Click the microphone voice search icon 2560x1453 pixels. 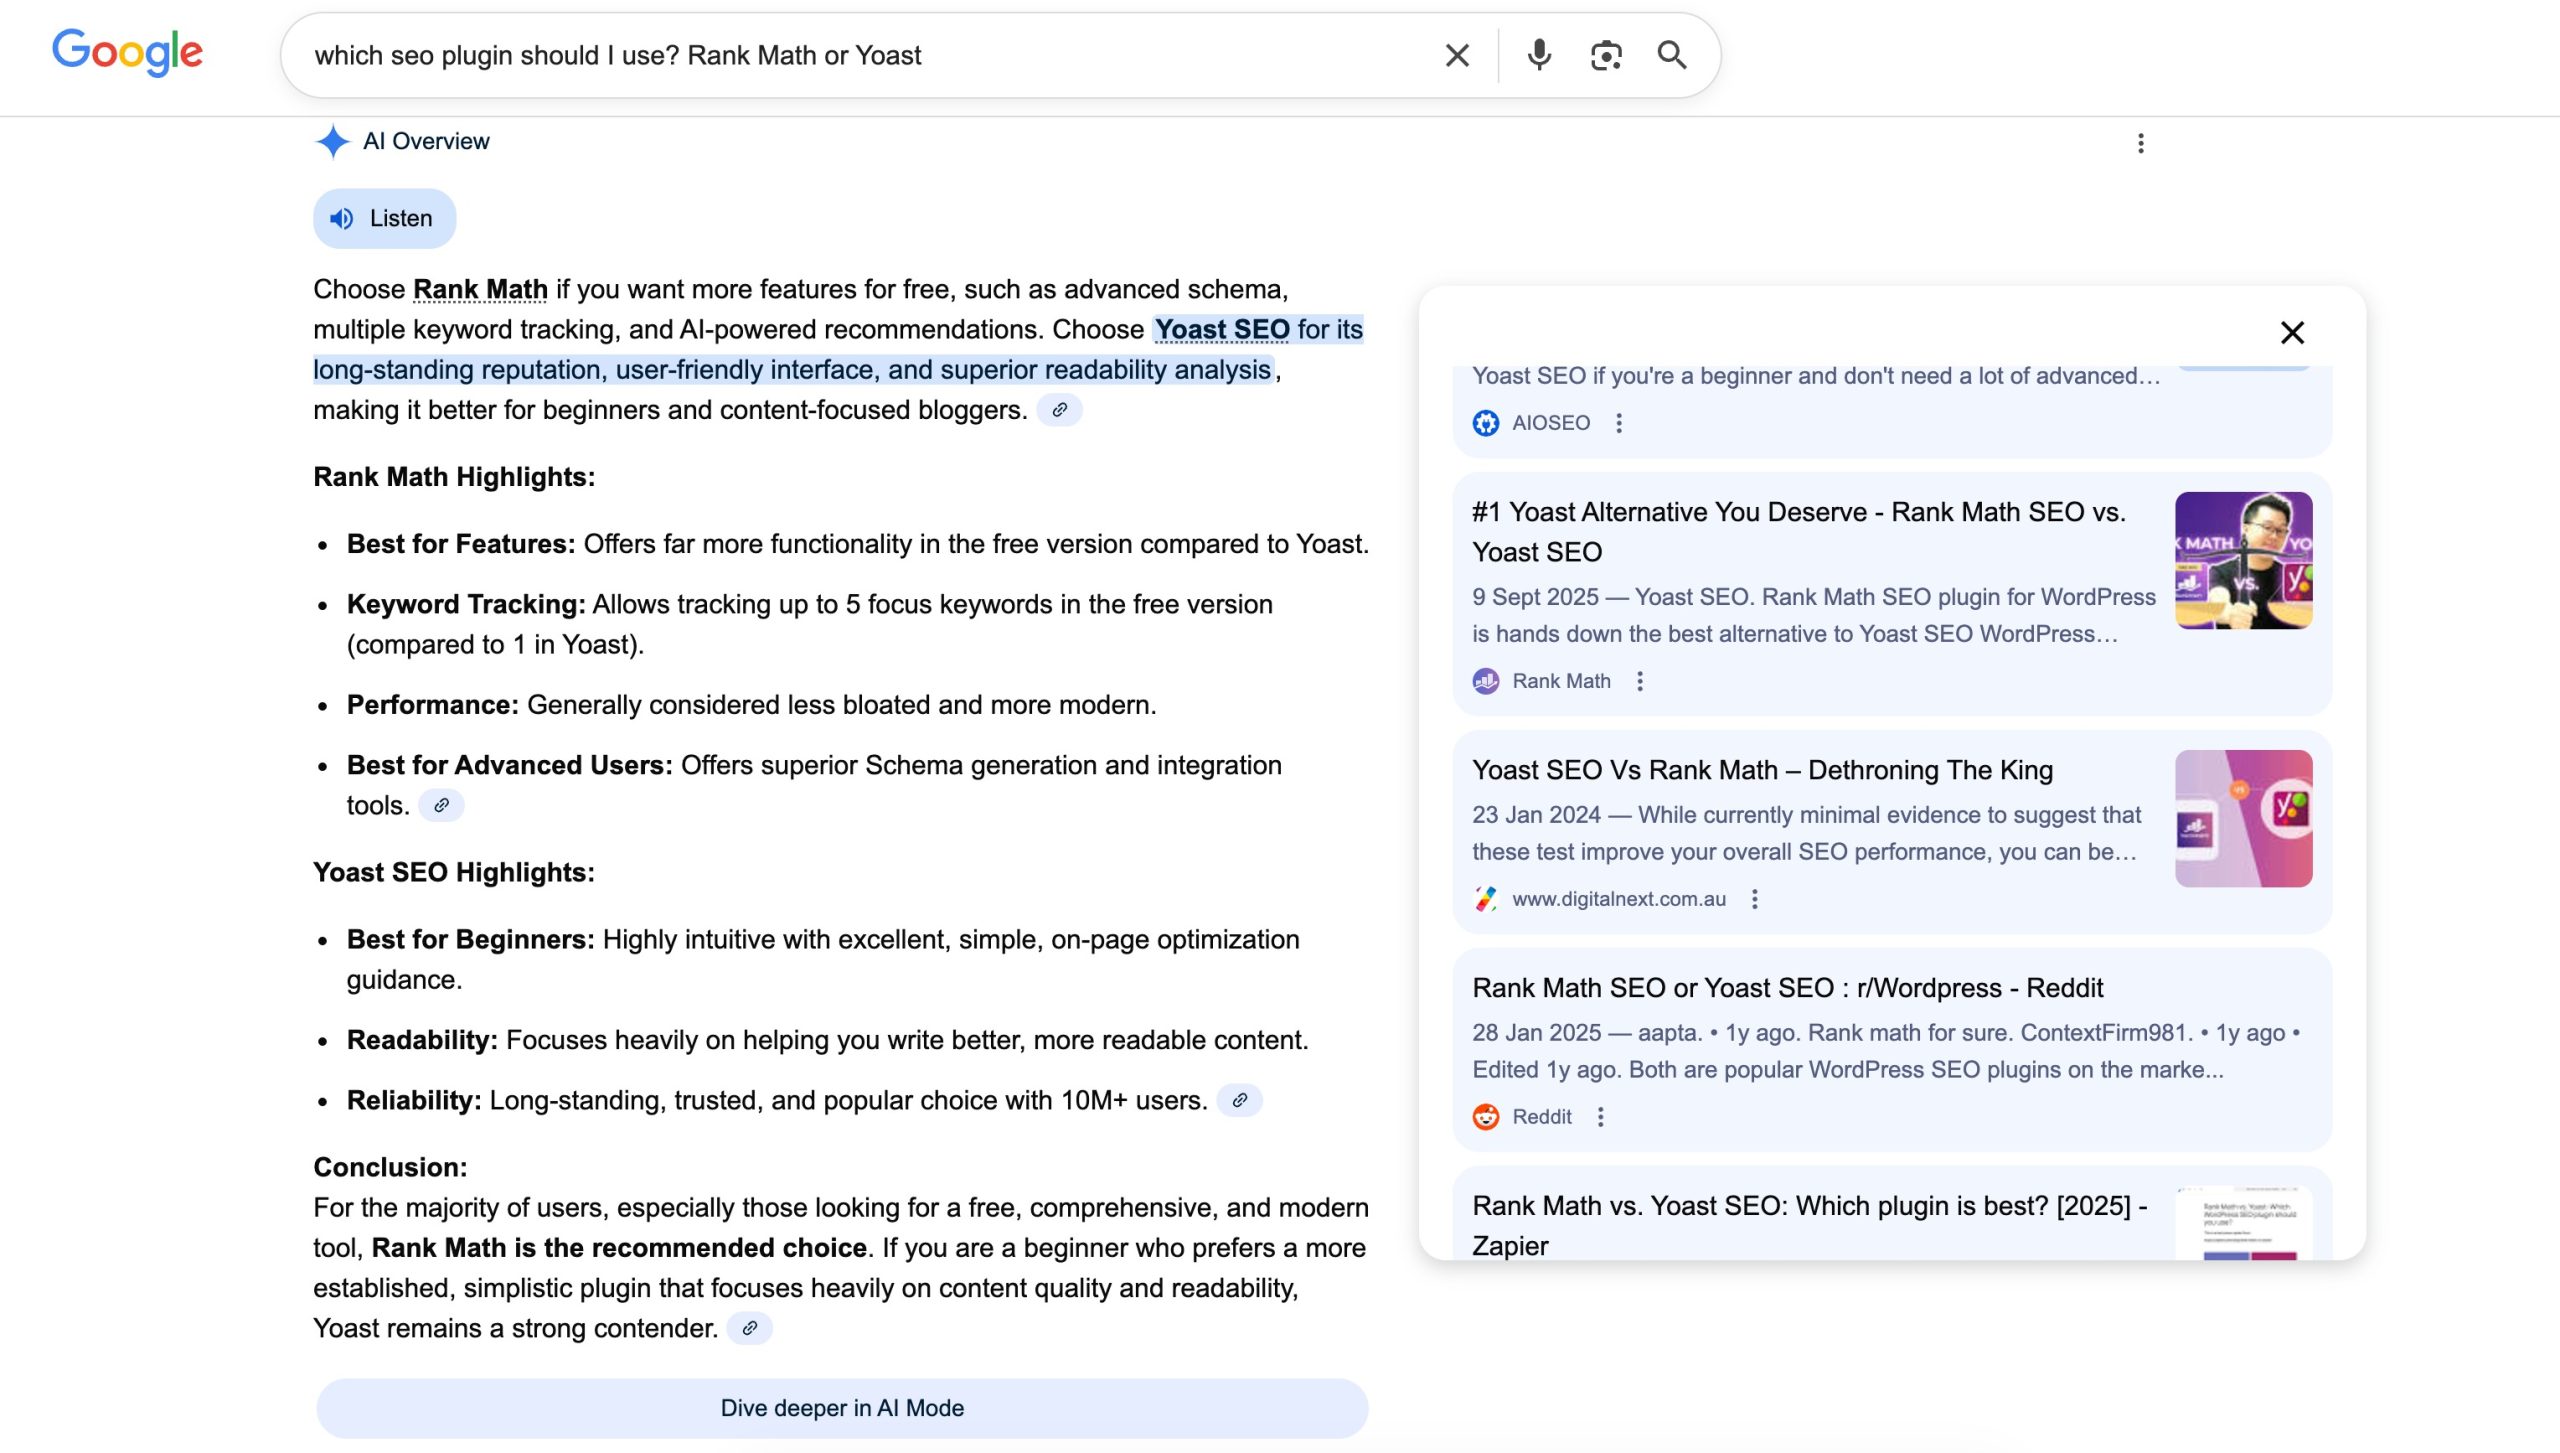(1539, 55)
